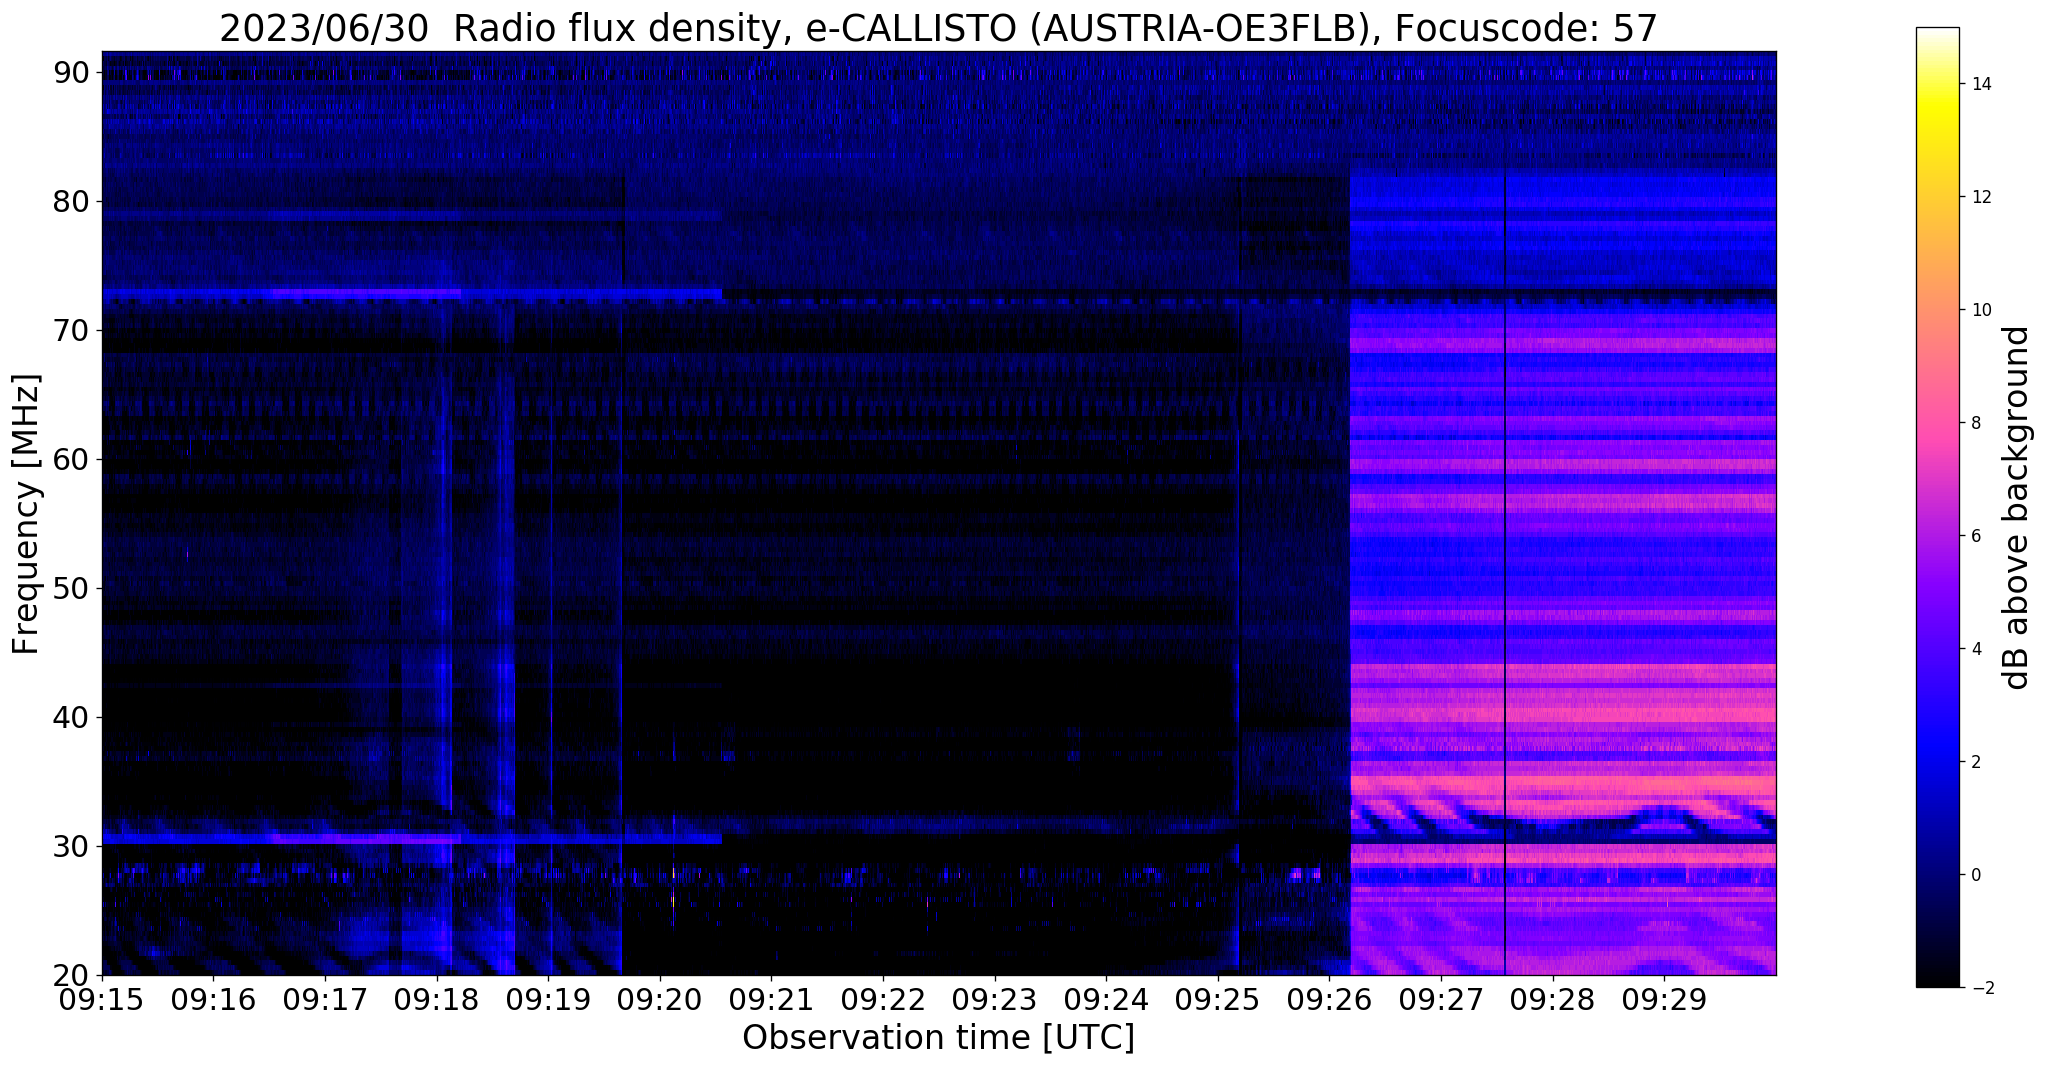The height and width of the screenshot is (1067, 2047).
Task: Click the colorbar tick label 0
Action: point(1975,875)
